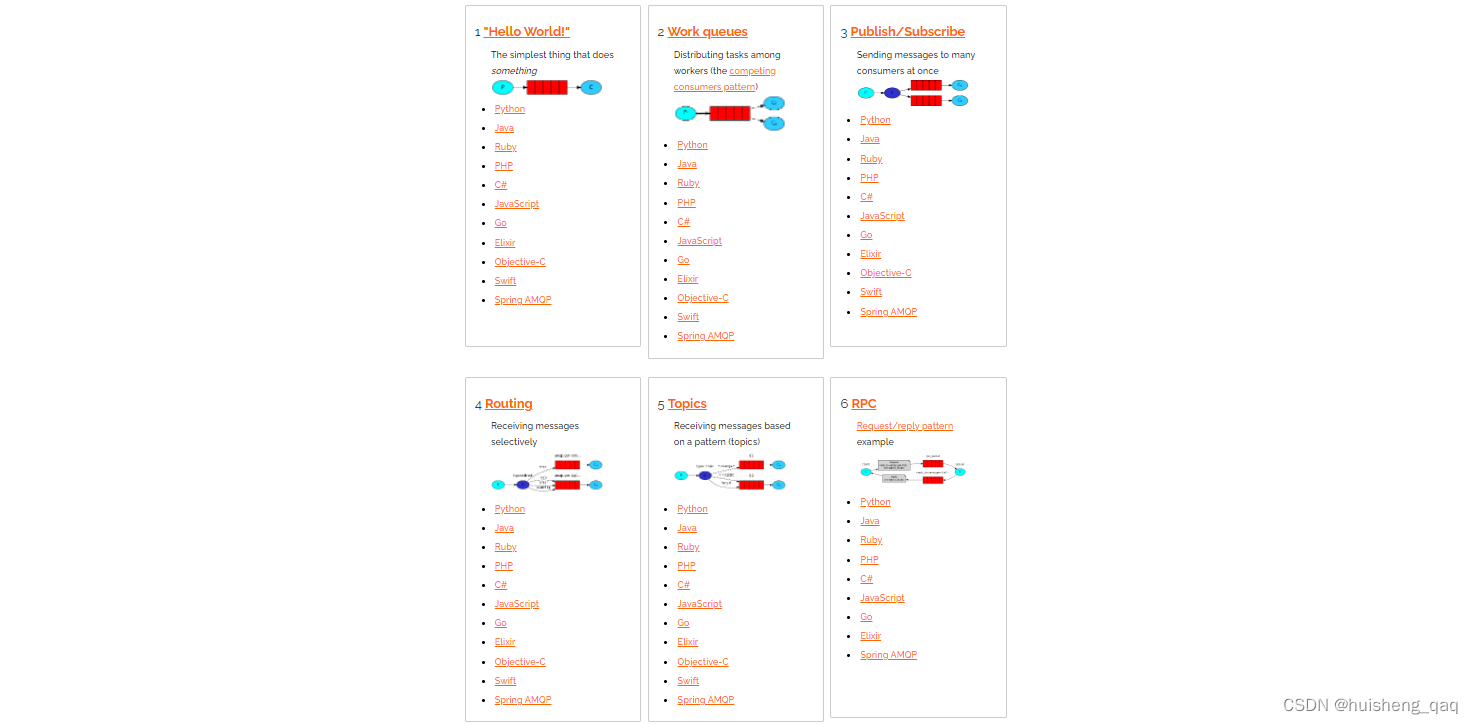Viewport: 1473px width, 724px height.
Task: Follow the Request/reply pattern link
Action: tap(905, 426)
